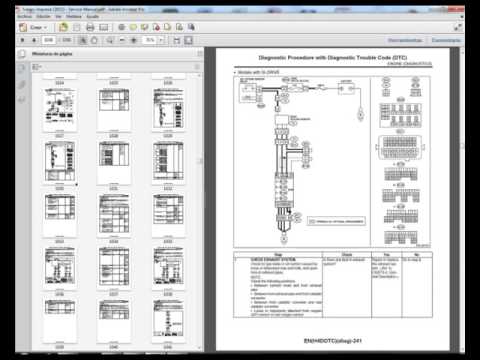The height and width of the screenshot is (360, 480).
Task: Open the Ver menu
Action: tap(58, 16)
